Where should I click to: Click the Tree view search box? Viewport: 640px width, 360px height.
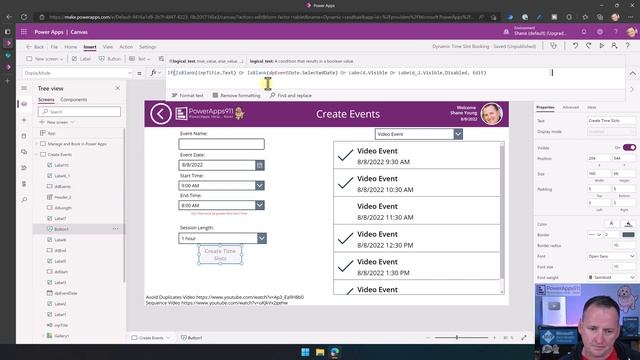click(79, 111)
